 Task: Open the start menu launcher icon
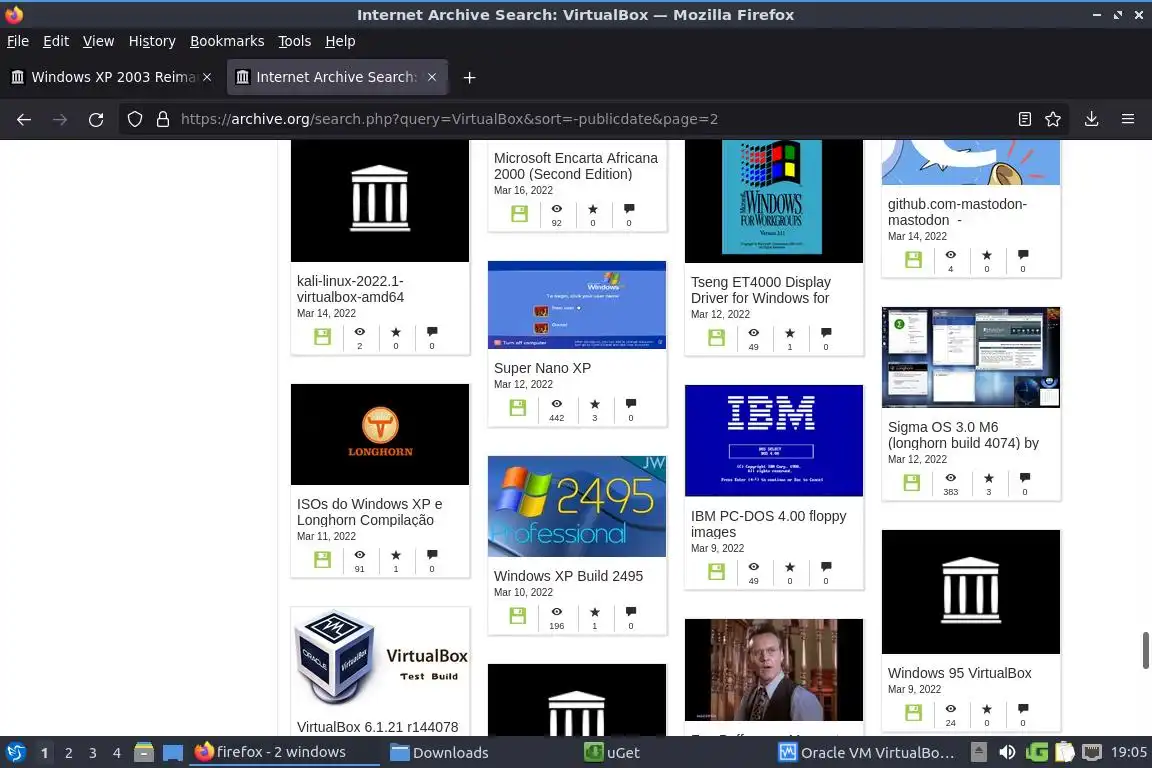coord(16,753)
